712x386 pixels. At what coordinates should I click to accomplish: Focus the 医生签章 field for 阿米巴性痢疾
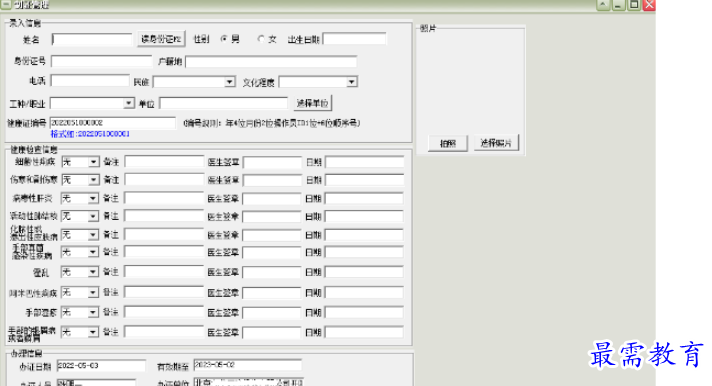click(272, 293)
